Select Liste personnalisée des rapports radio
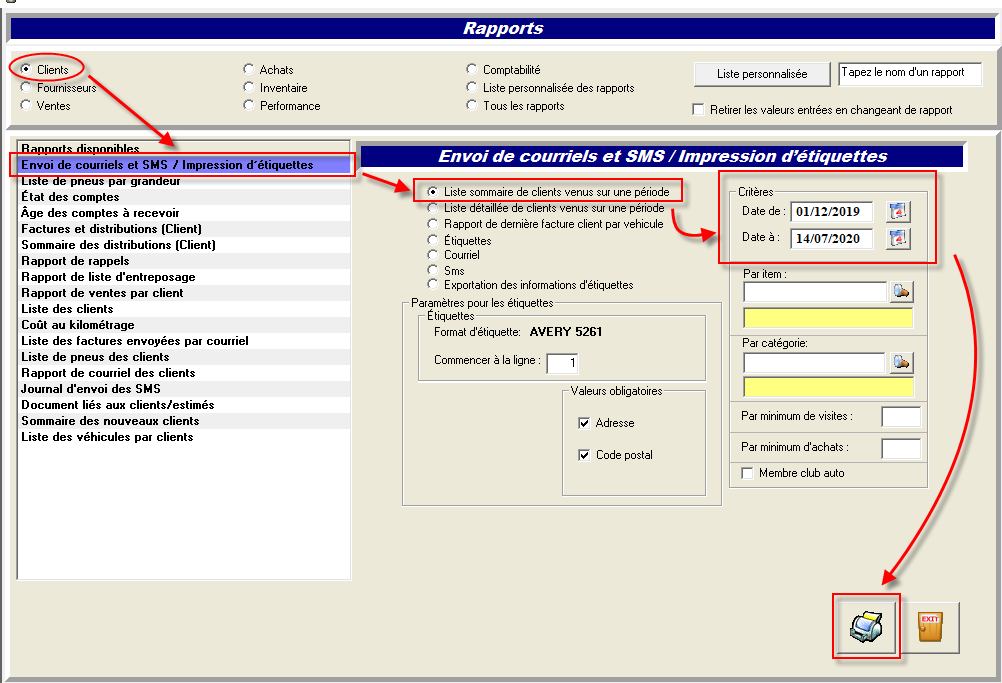The image size is (1002, 683). (472, 87)
